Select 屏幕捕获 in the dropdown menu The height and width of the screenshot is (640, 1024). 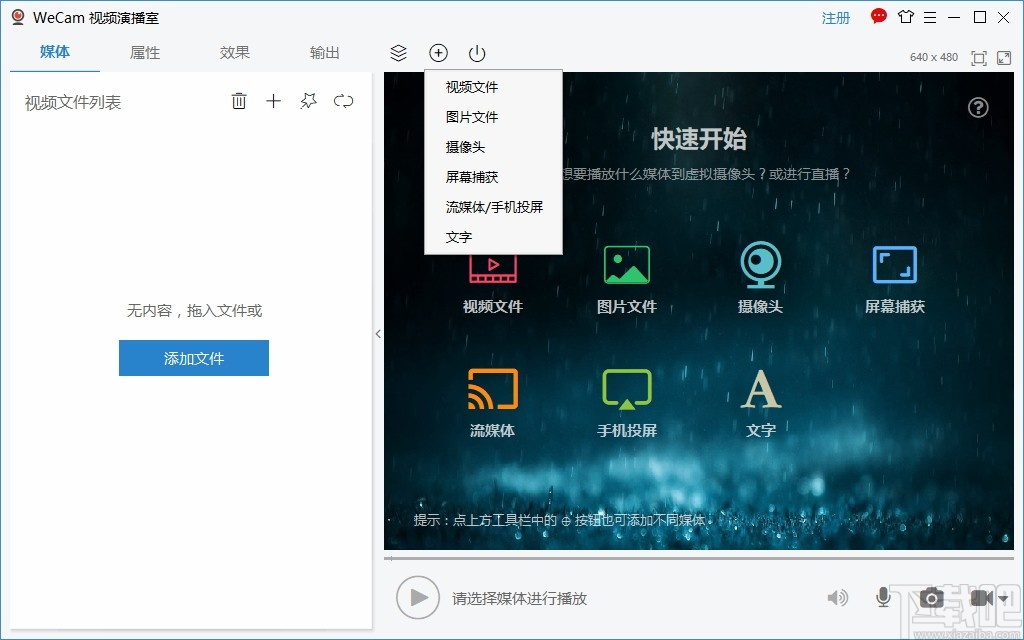(493, 177)
